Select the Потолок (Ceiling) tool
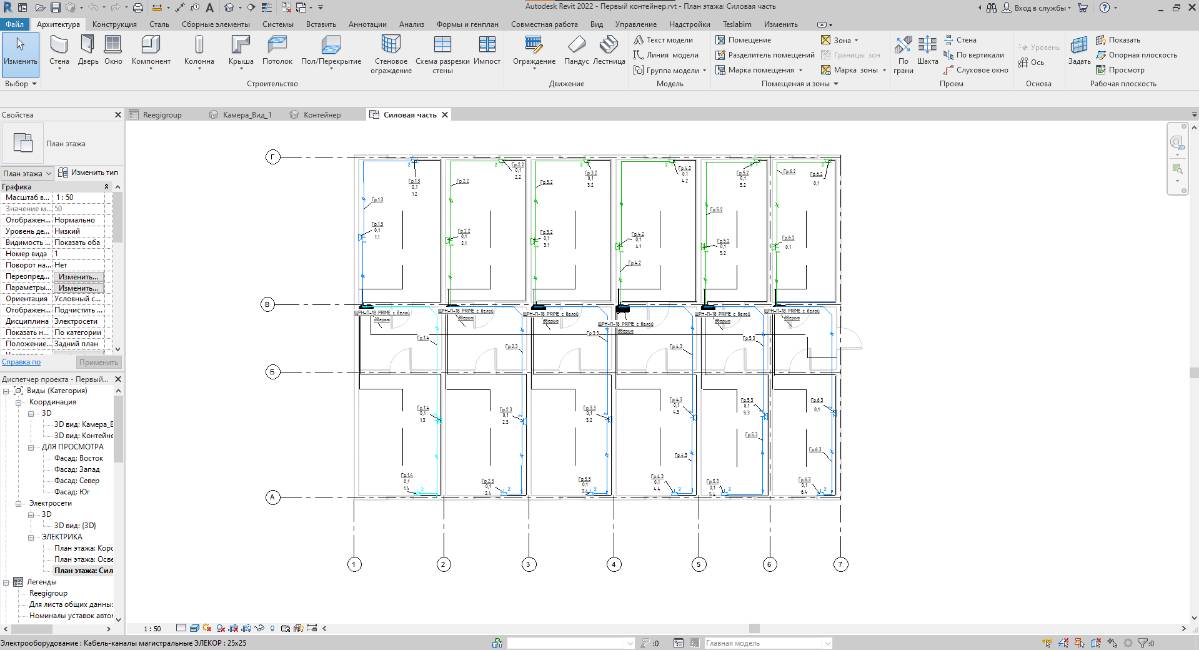This screenshot has height=650, width=1199. (277, 49)
